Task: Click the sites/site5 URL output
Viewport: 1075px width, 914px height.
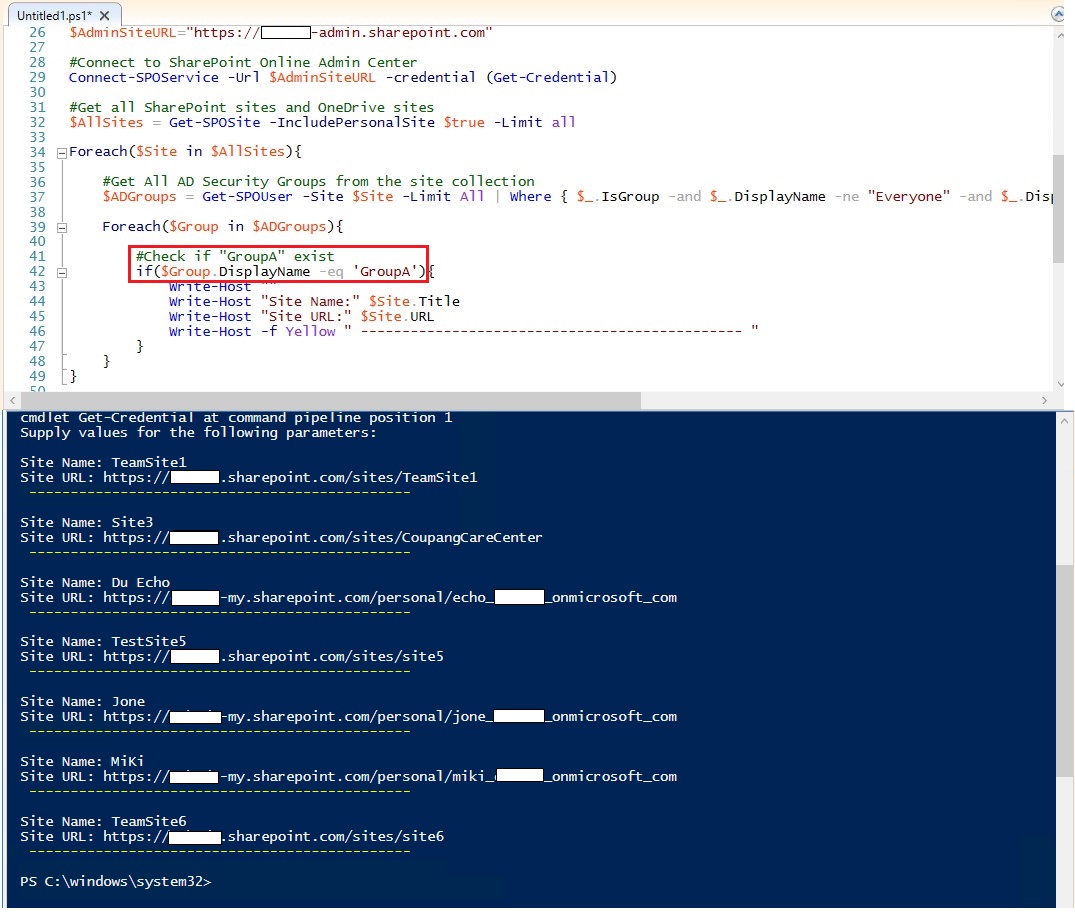Action: pyautogui.click(x=232, y=657)
